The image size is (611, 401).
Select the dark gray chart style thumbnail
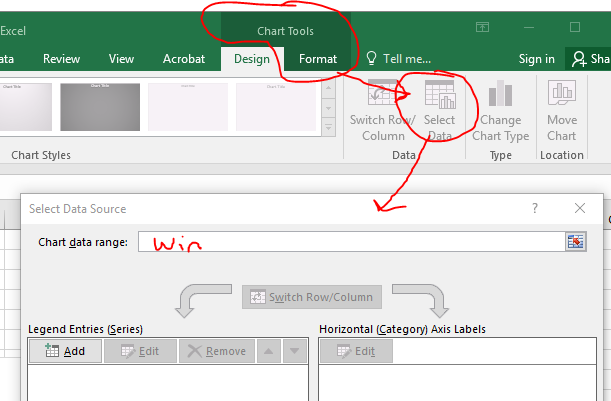click(x=98, y=107)
